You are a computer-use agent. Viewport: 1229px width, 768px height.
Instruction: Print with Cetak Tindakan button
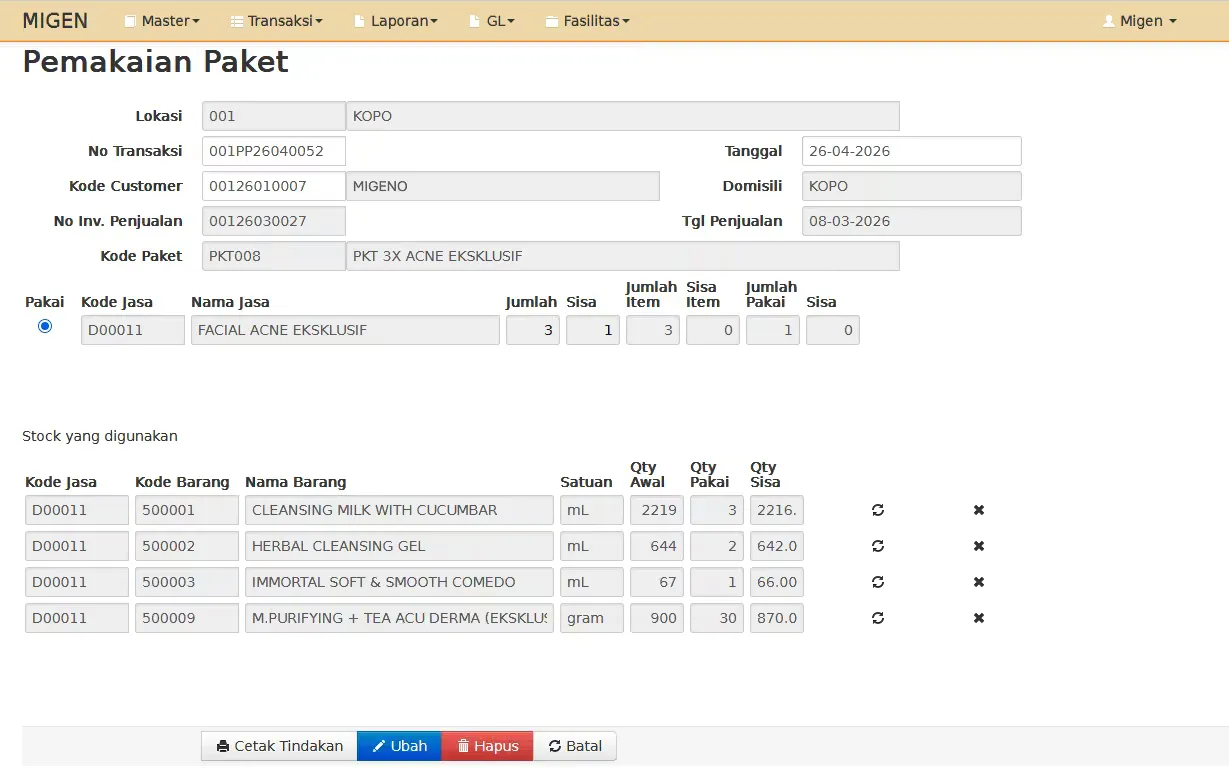(279, 746)
